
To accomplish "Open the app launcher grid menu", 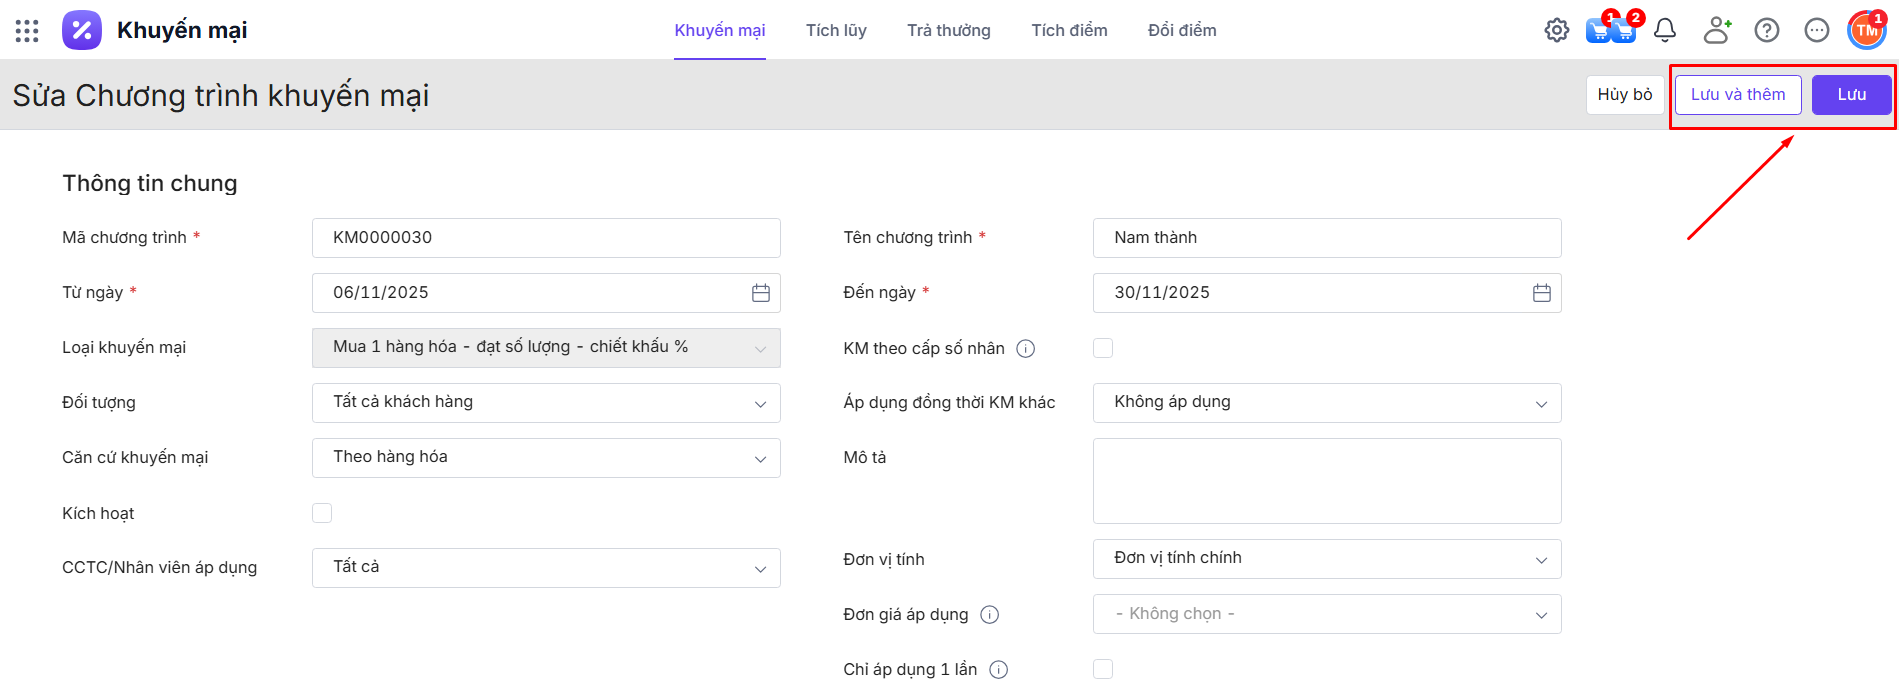I will [27, 31].
